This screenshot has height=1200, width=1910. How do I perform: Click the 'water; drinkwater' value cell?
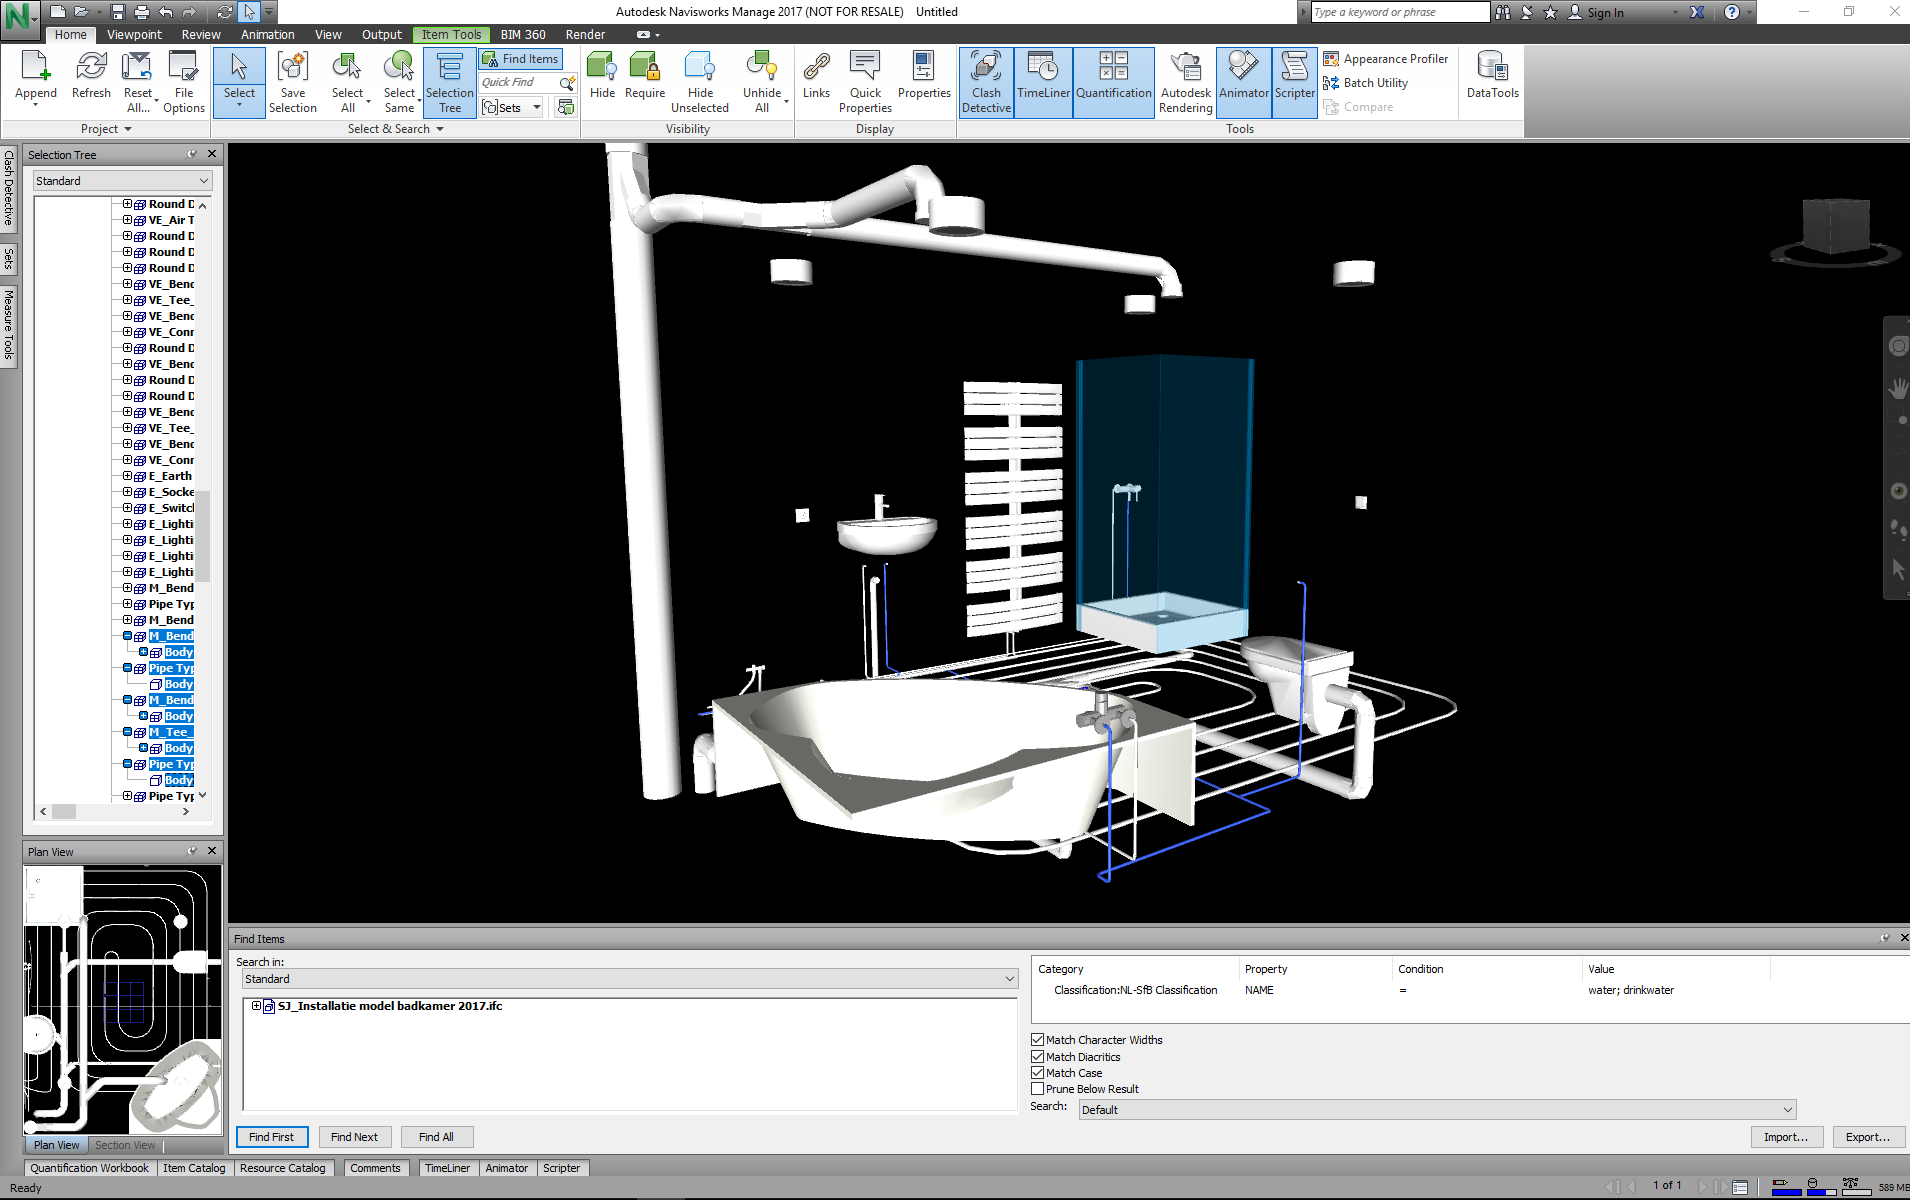point(1630,990)
